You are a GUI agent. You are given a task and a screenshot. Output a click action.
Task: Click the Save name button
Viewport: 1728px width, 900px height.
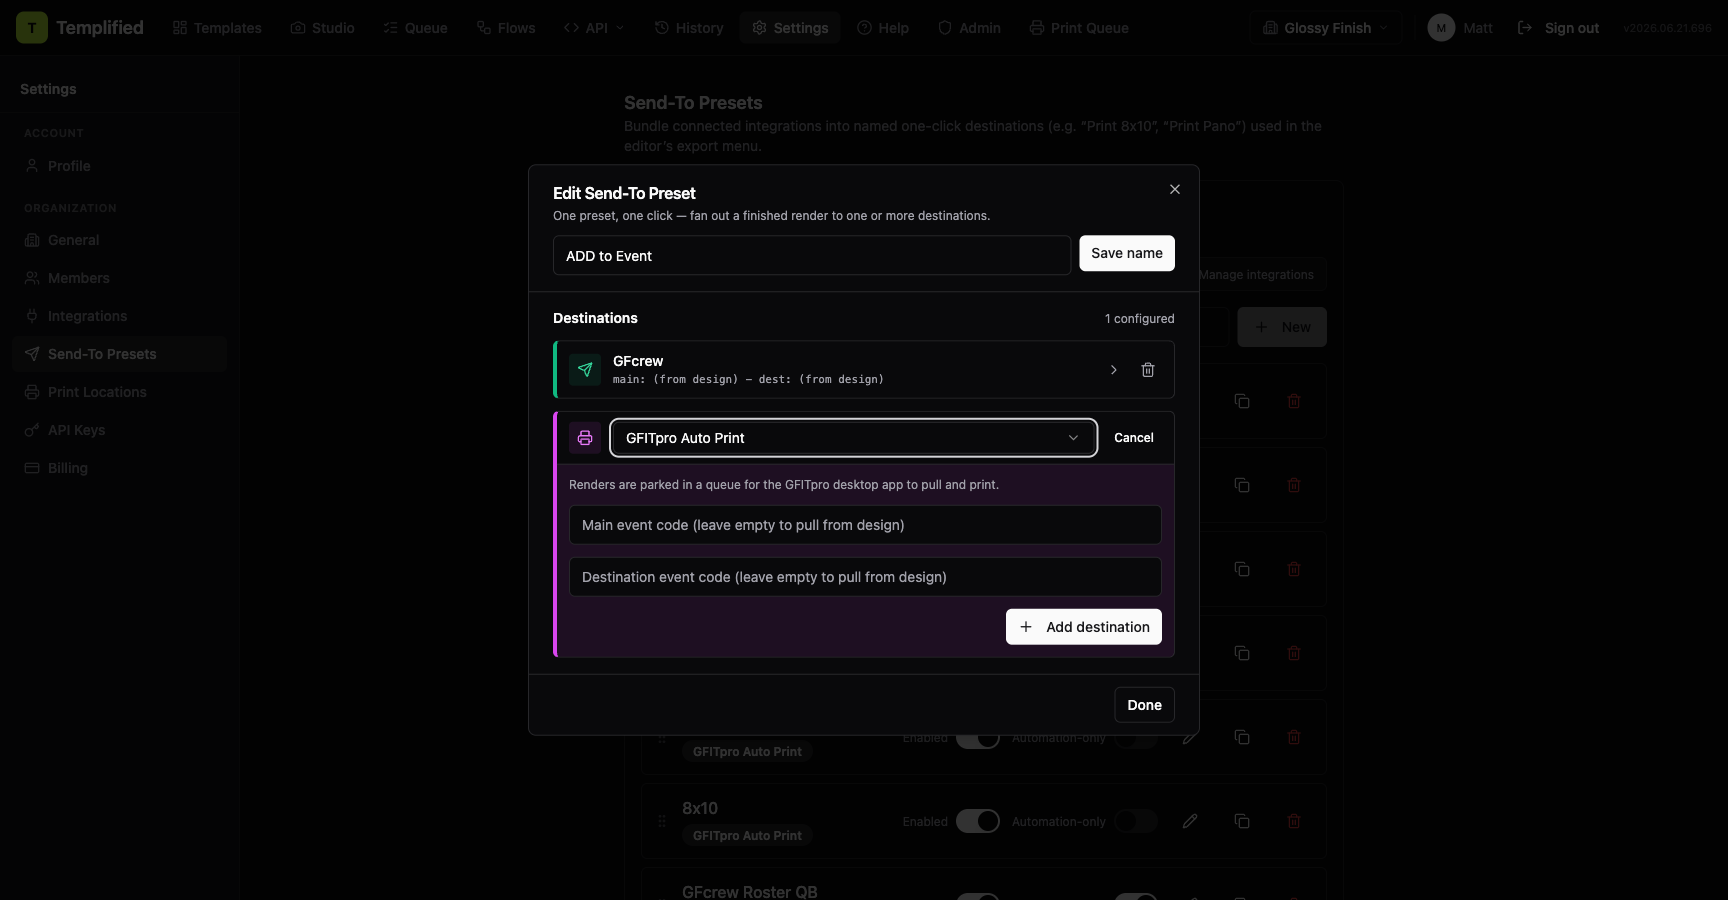click(x=1127, y=254)
